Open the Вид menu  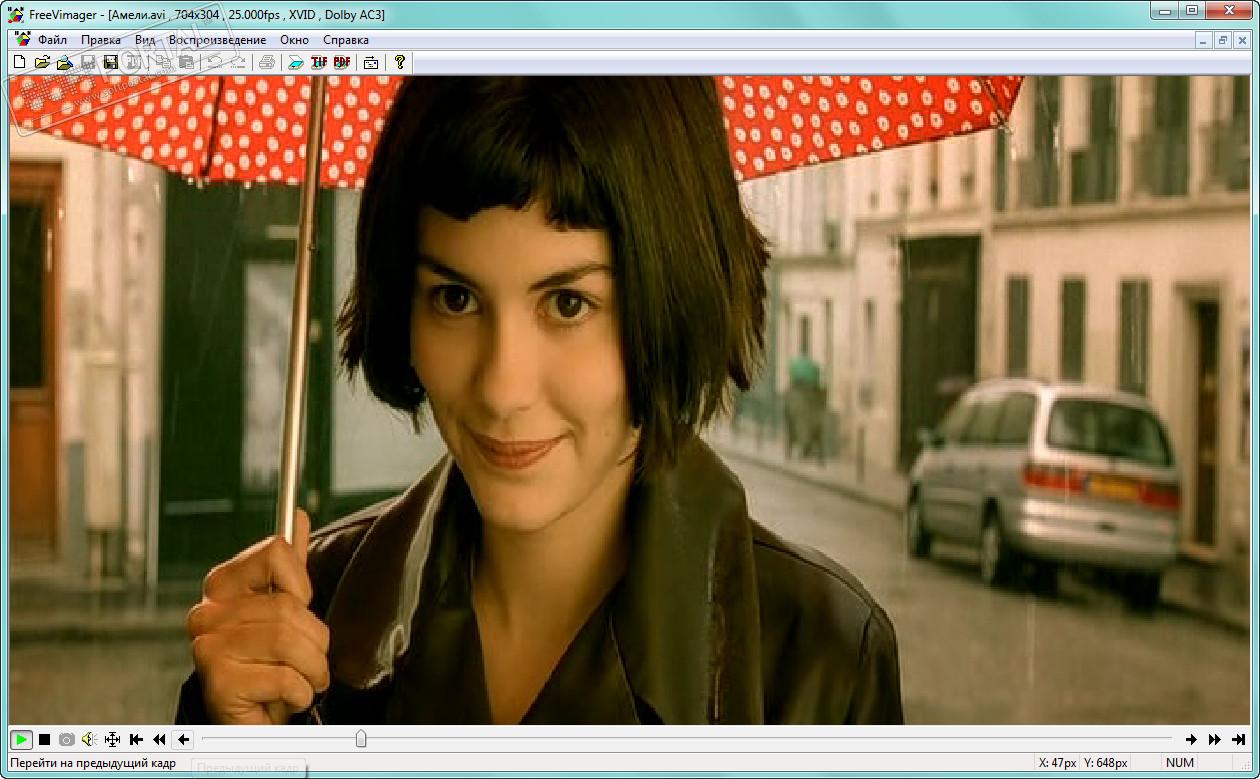[145, 40]
